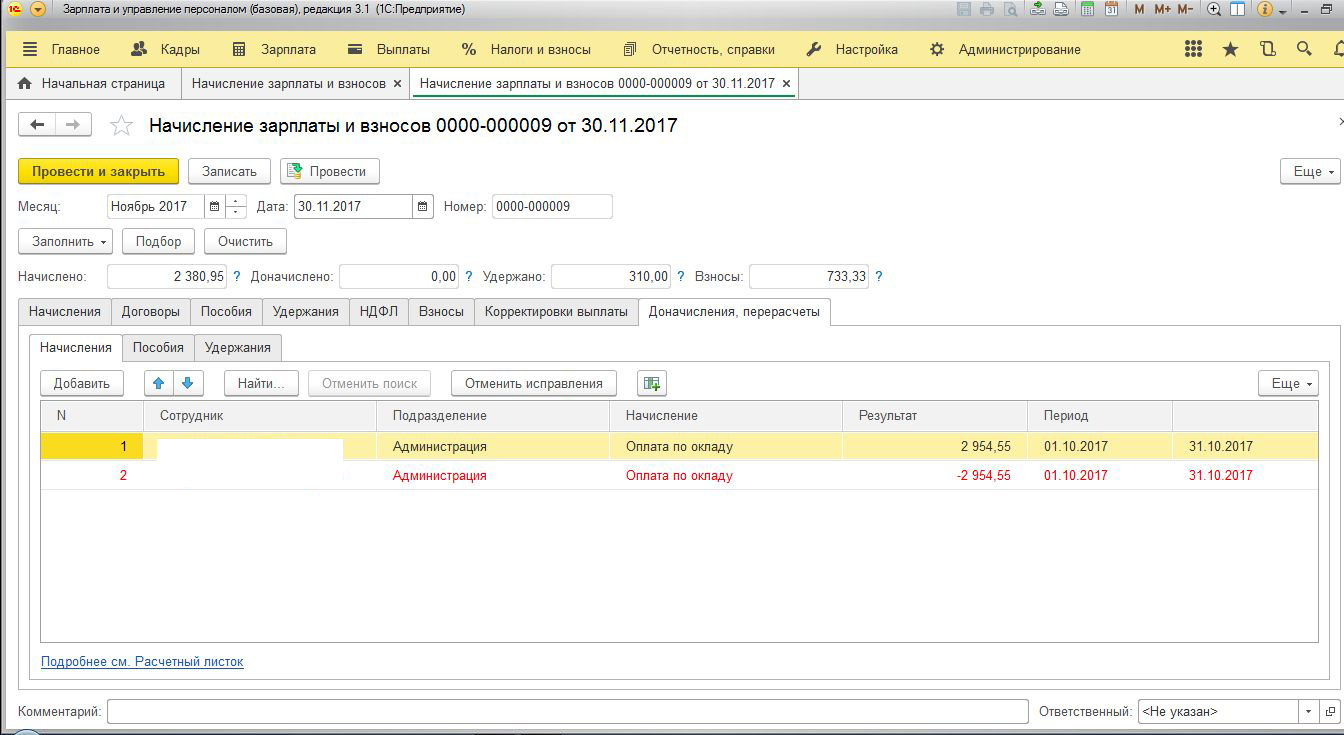The image size is (1344, 735).
Task: Expand the top Еще menu
Action: click(1309, 171)
